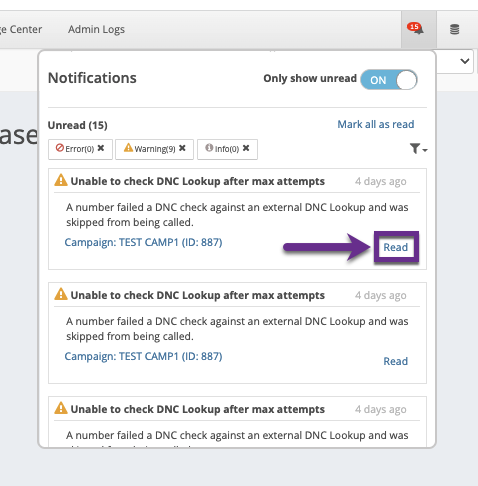The height and width of the screenshot is (486, 478).
Task: Open Campaign TEST CAMP1 link in first notification
Action: [143, 242]
